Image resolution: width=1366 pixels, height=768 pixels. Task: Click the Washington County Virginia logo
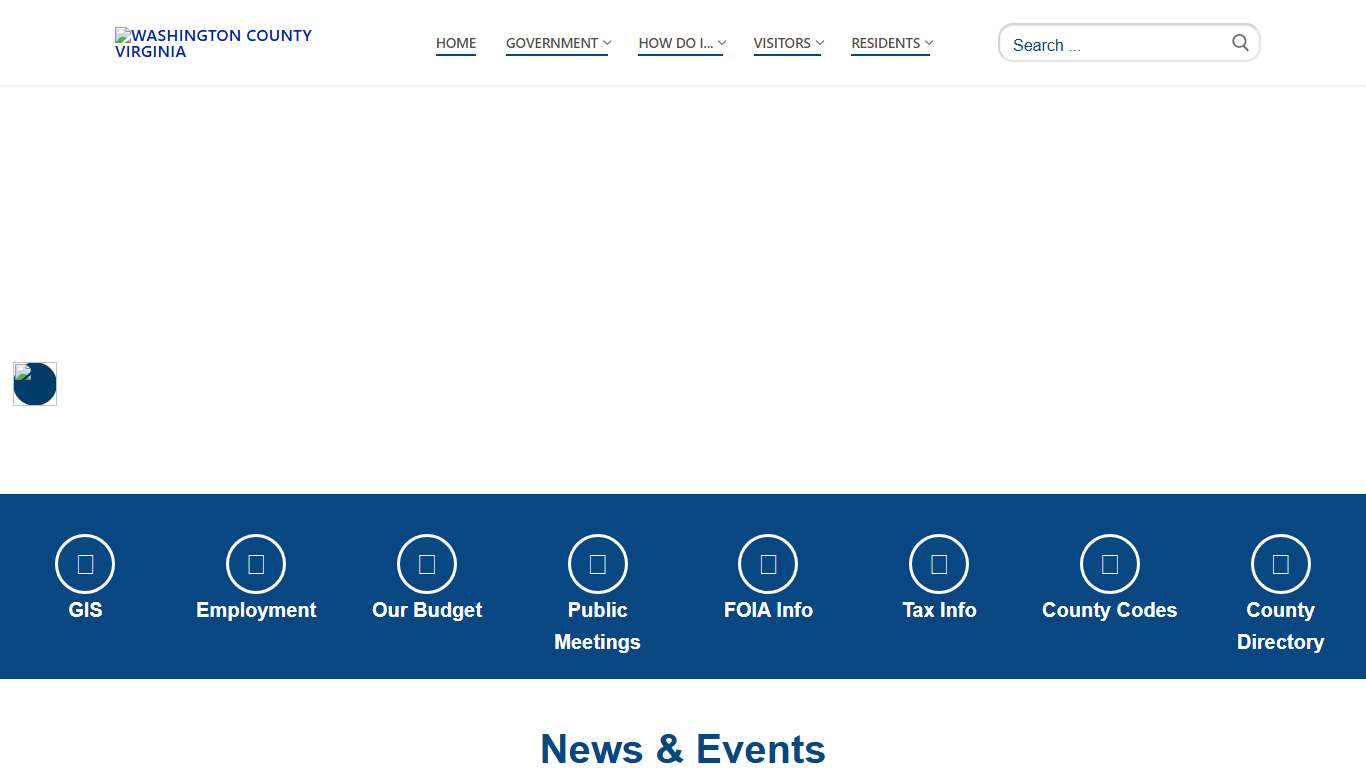pos(213,43)
